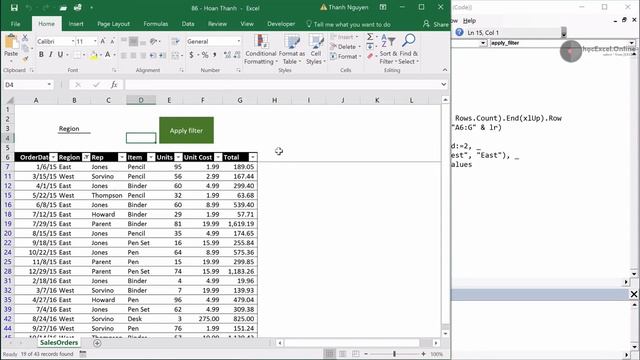Increase font size with large A
The height and width of the screenshot is (360, 640).
pyautogui.click(x=103, y=41)
